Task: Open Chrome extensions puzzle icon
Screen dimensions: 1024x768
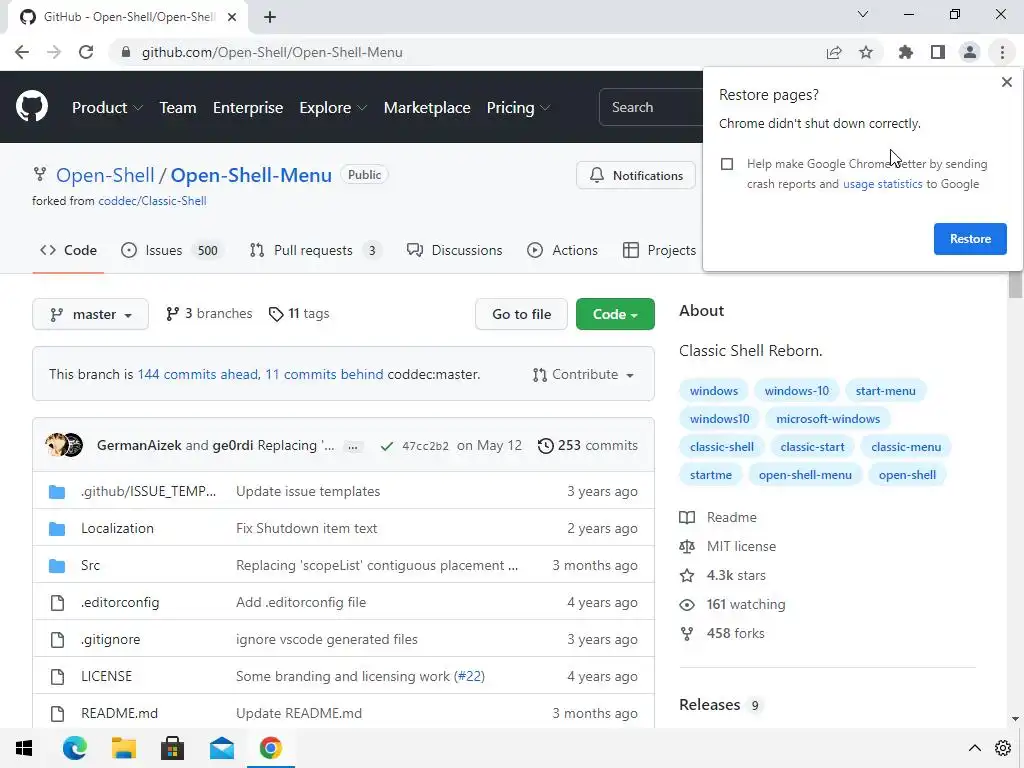Action: pos(905,52)
